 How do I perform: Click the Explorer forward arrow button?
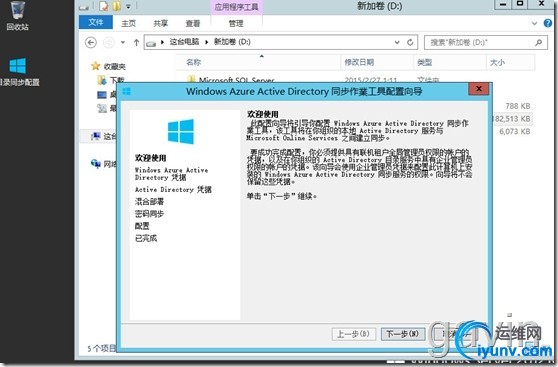click(x=108, y=43)
